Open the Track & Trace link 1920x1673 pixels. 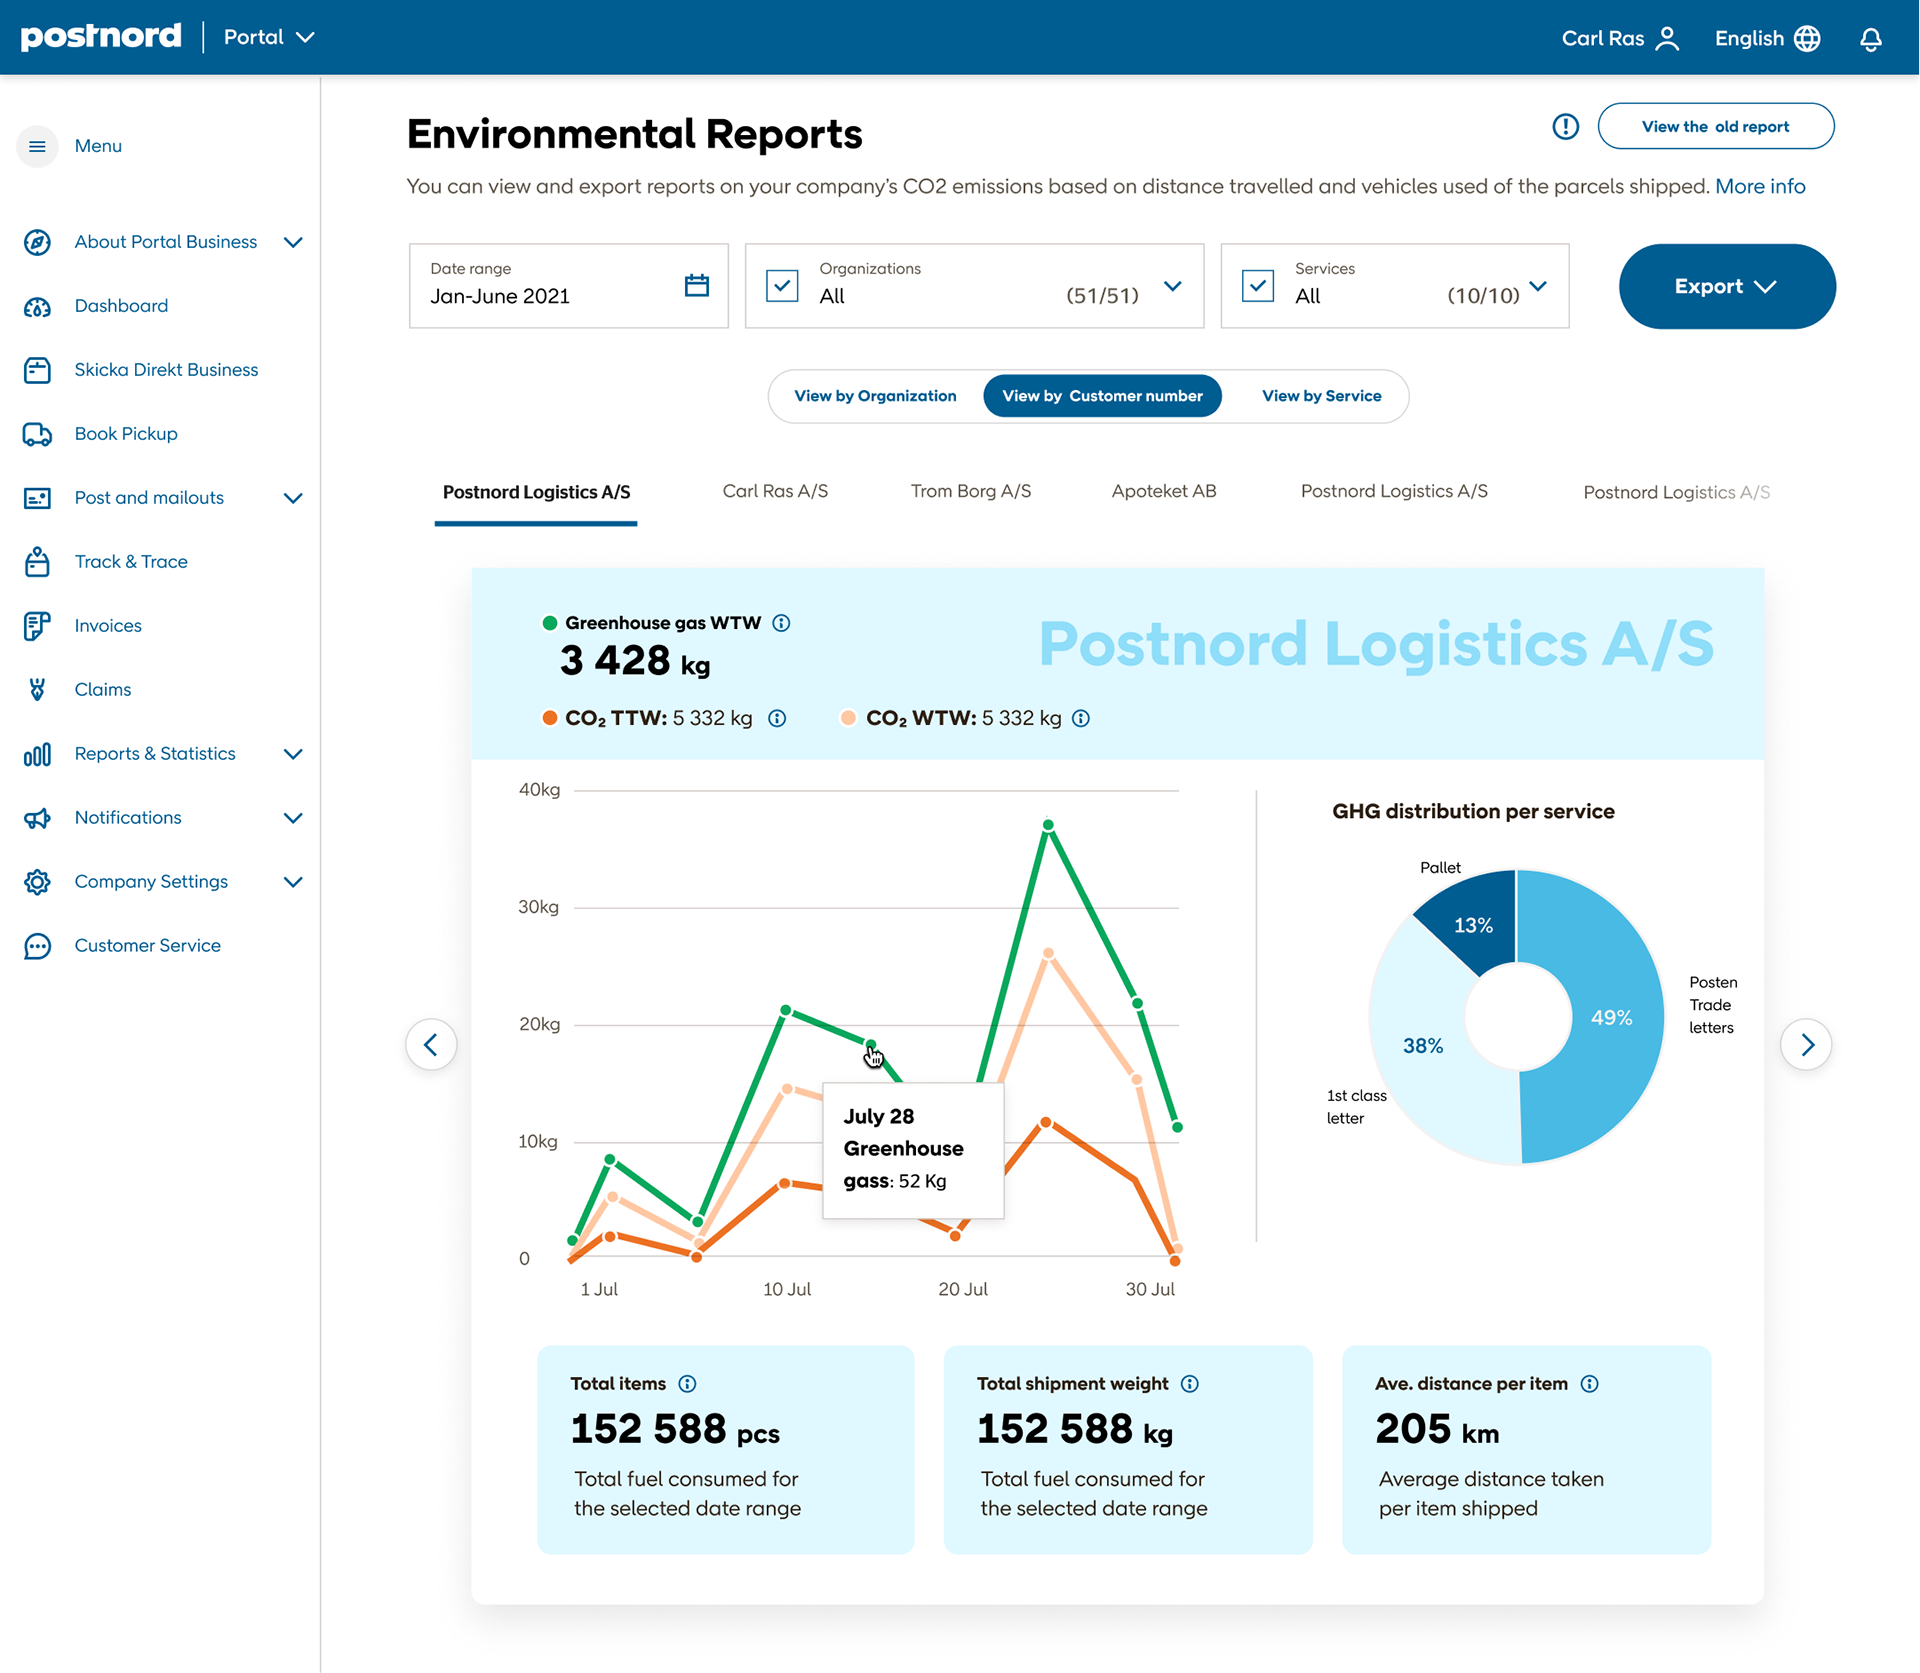coord(131,562)
